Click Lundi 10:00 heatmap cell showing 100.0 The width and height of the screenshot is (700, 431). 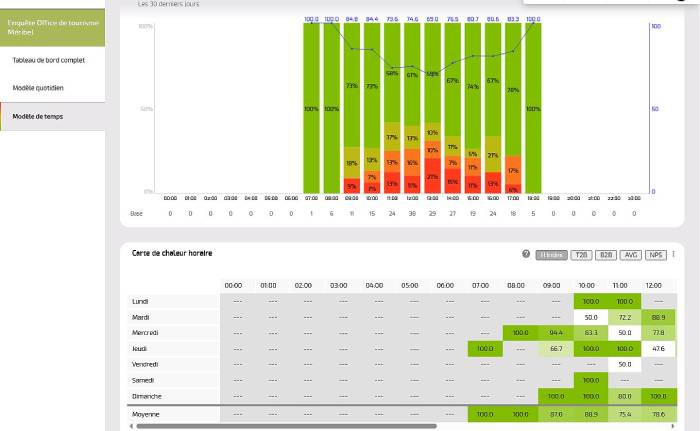tap(589, 301)
